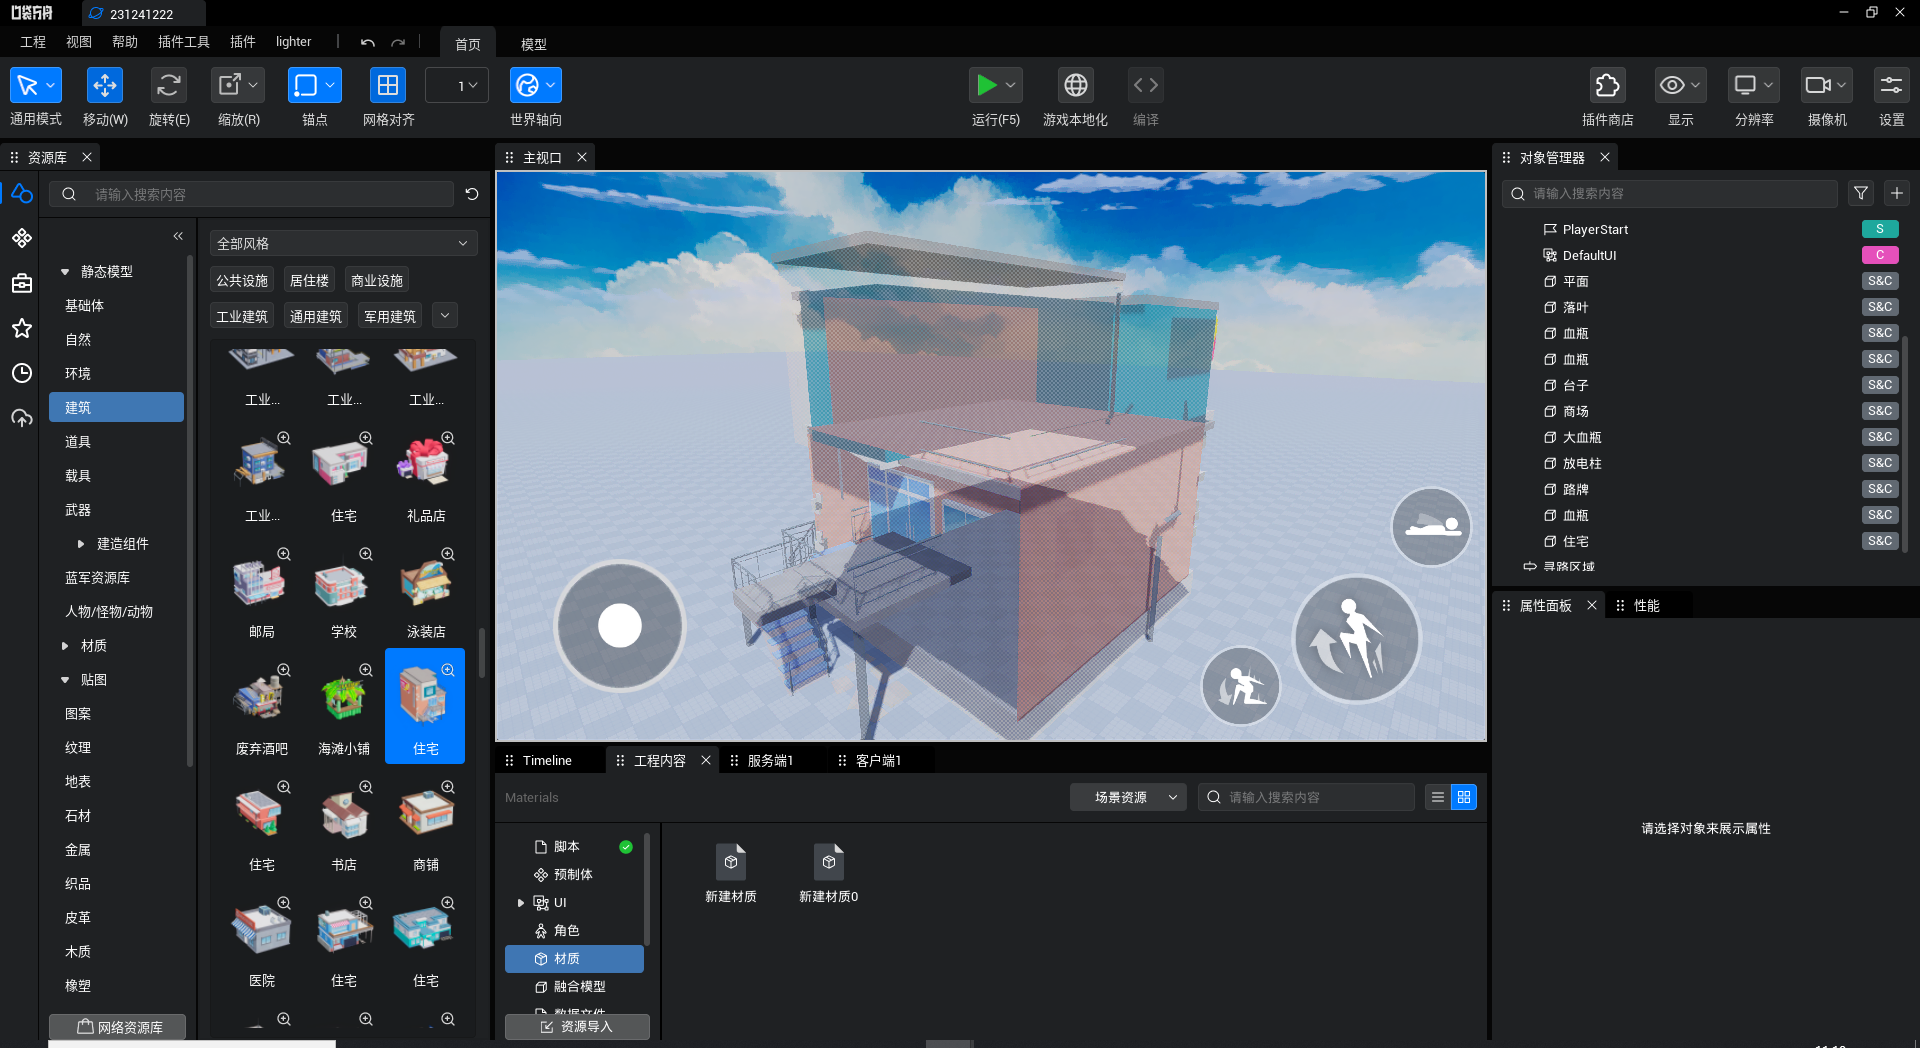The width and height of the screenshot is (1920, 1048).
Task: Open the 场景资源 dropdown
Action: pyautogui.click(x=1128, y=797)
